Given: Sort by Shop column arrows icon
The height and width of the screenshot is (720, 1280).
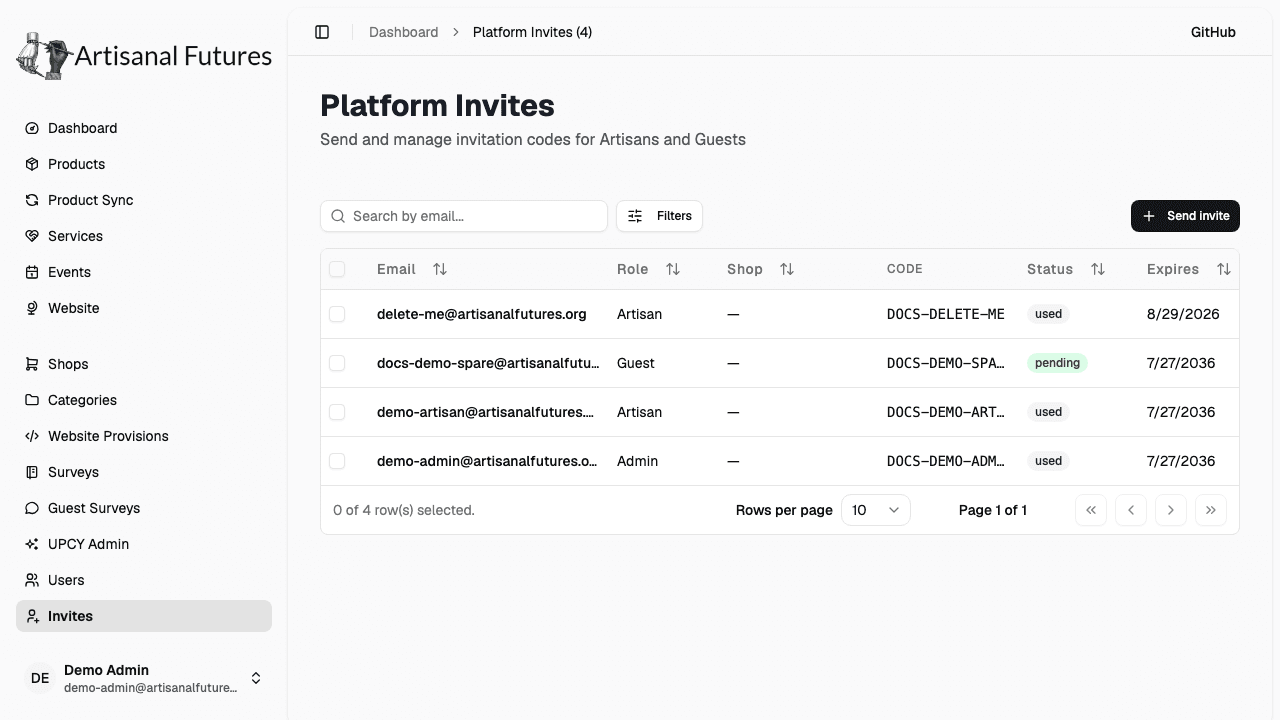Looking at the screenshot, I should (x=787, y=269).
